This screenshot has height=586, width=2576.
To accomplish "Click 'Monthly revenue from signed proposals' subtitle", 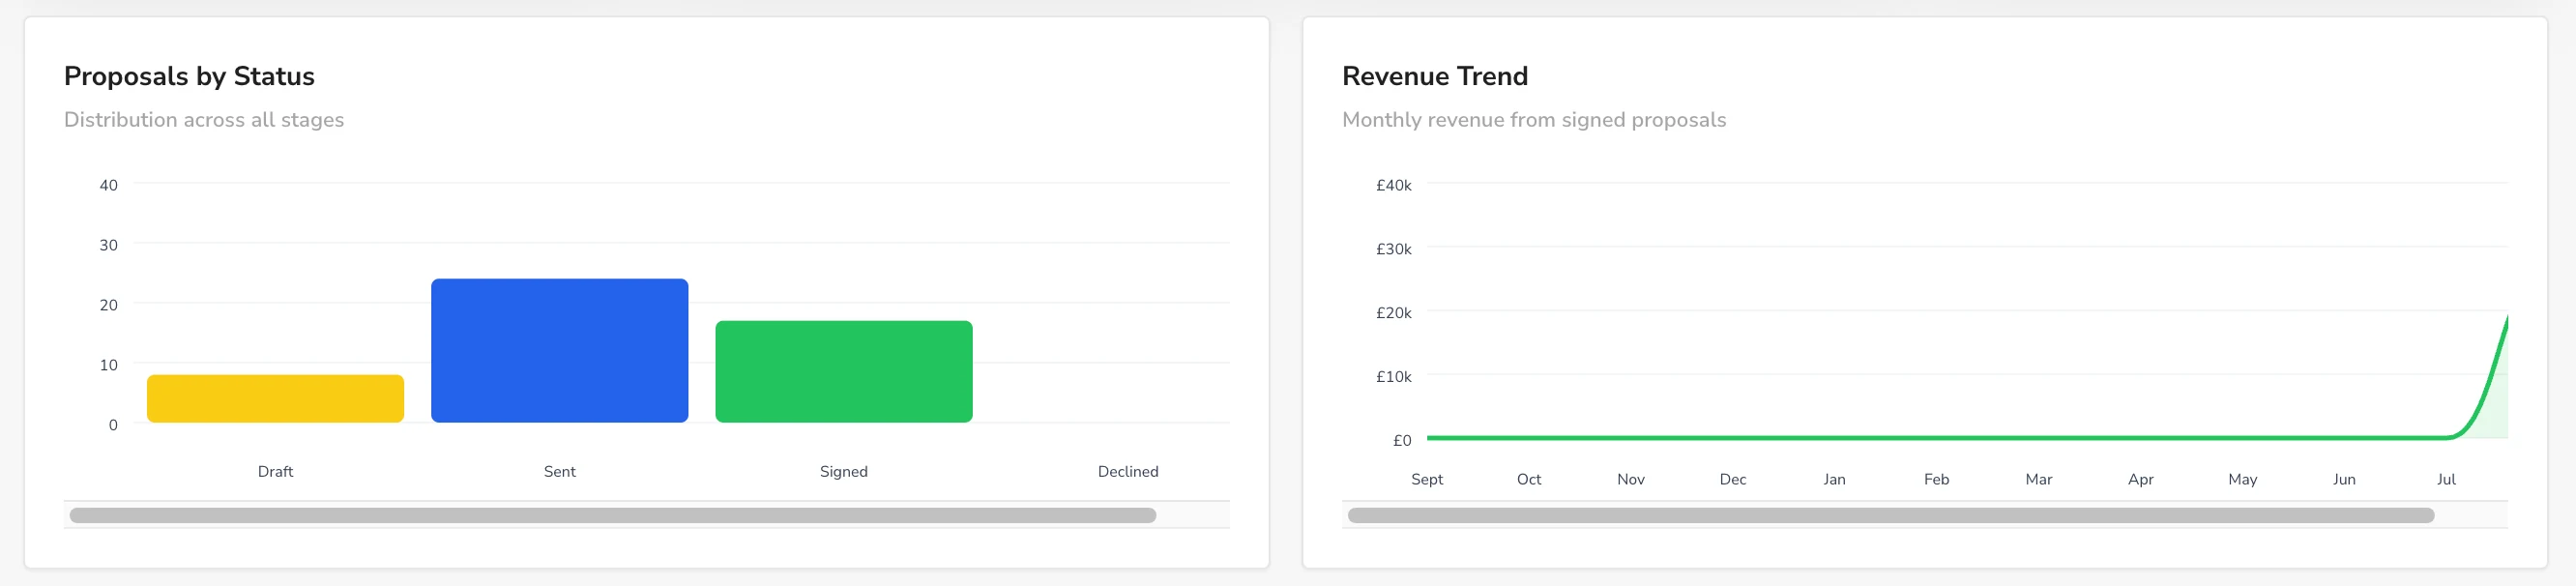I will coord(1534,120).
